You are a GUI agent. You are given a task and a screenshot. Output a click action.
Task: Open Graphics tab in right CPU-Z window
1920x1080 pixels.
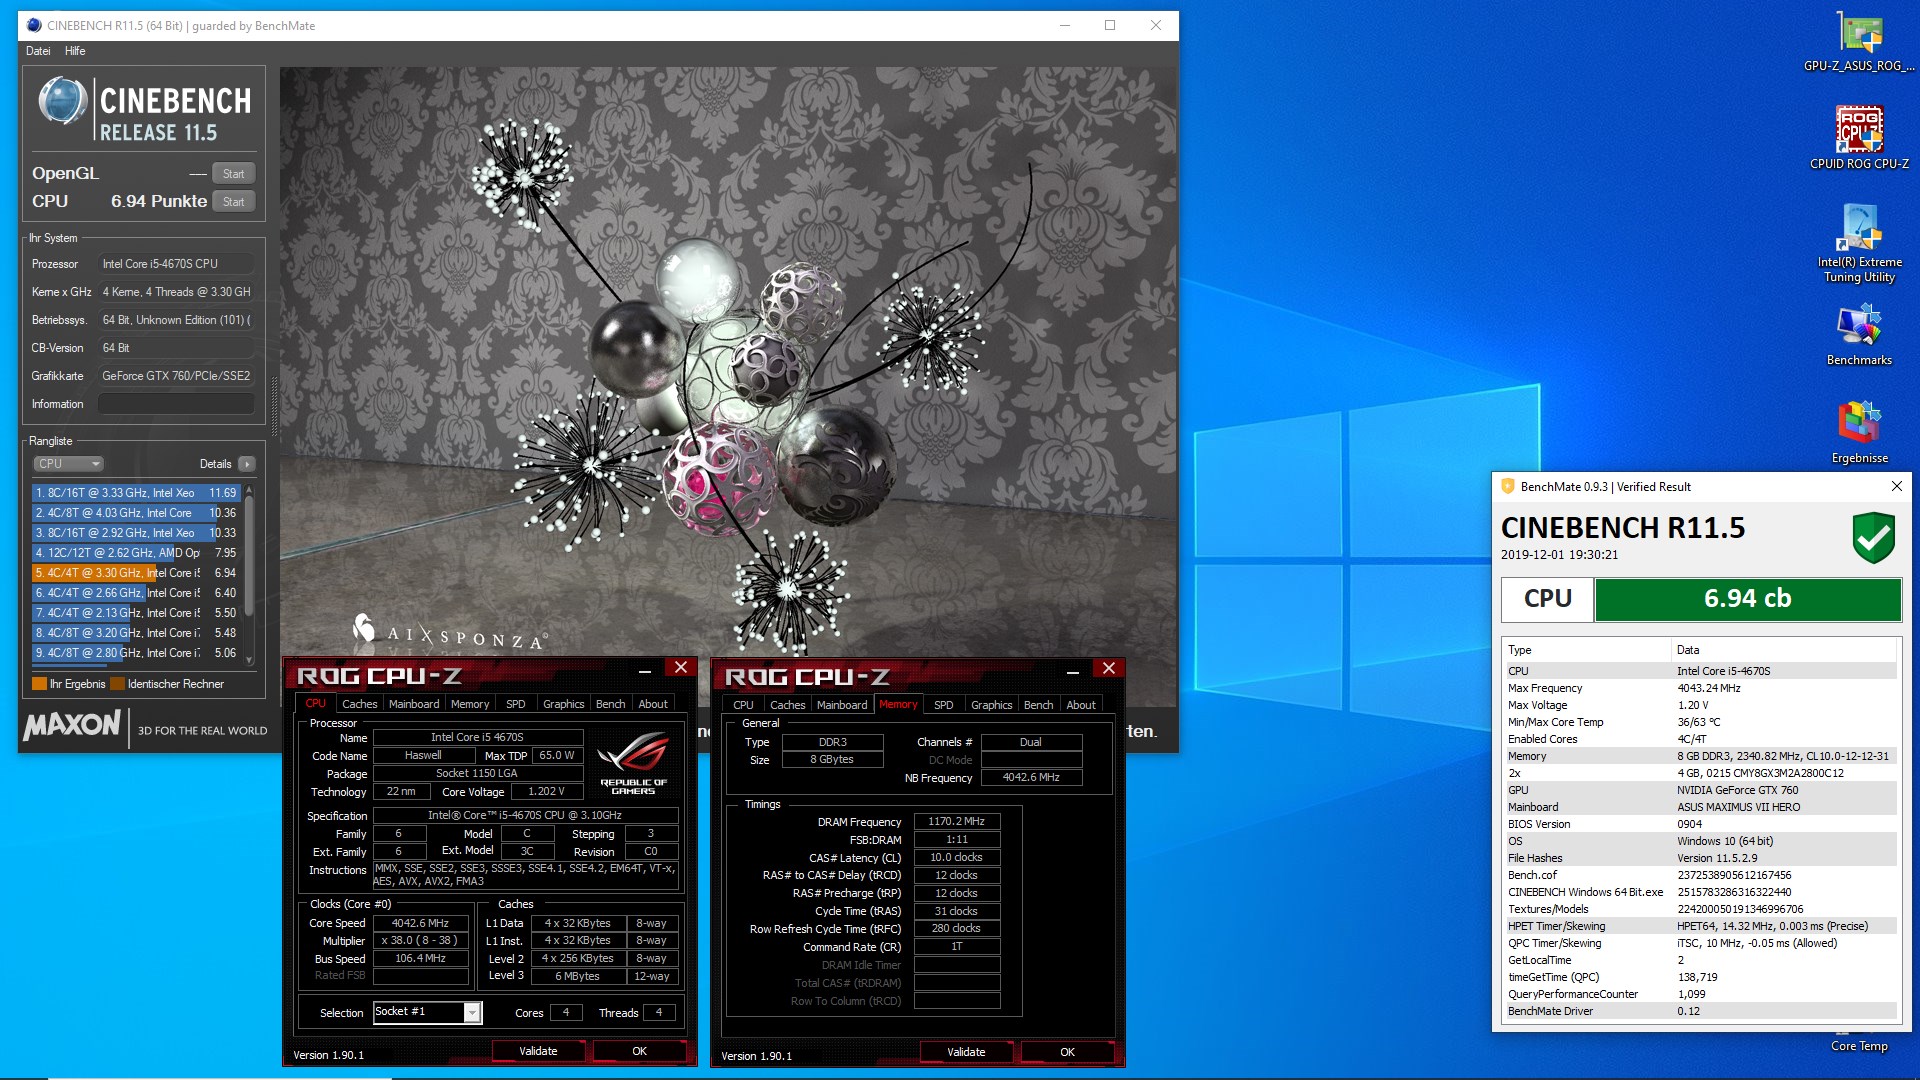pyautogui.click(x=991, y=705)
